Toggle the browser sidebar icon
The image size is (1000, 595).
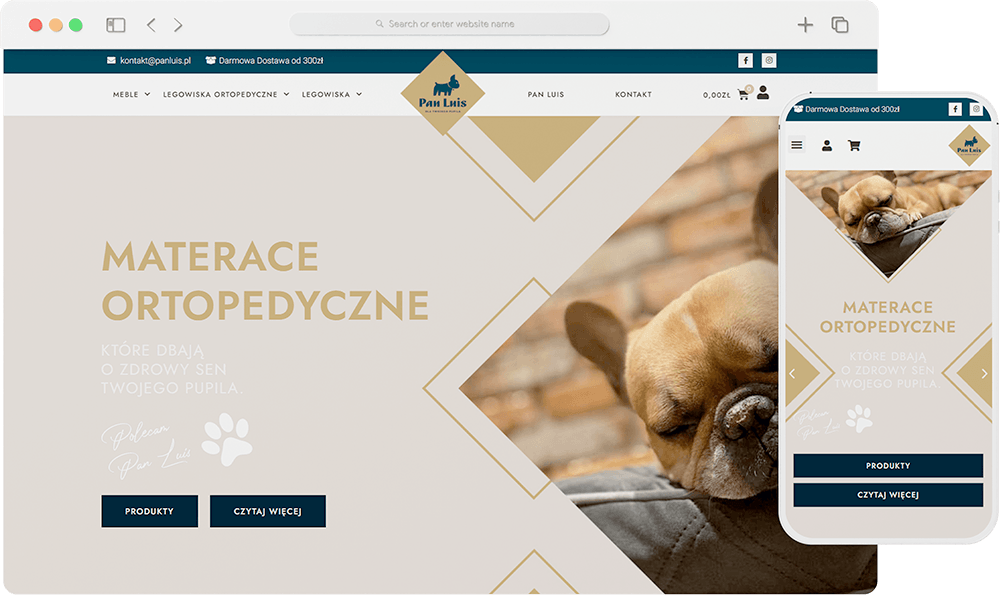pos(115,25)
